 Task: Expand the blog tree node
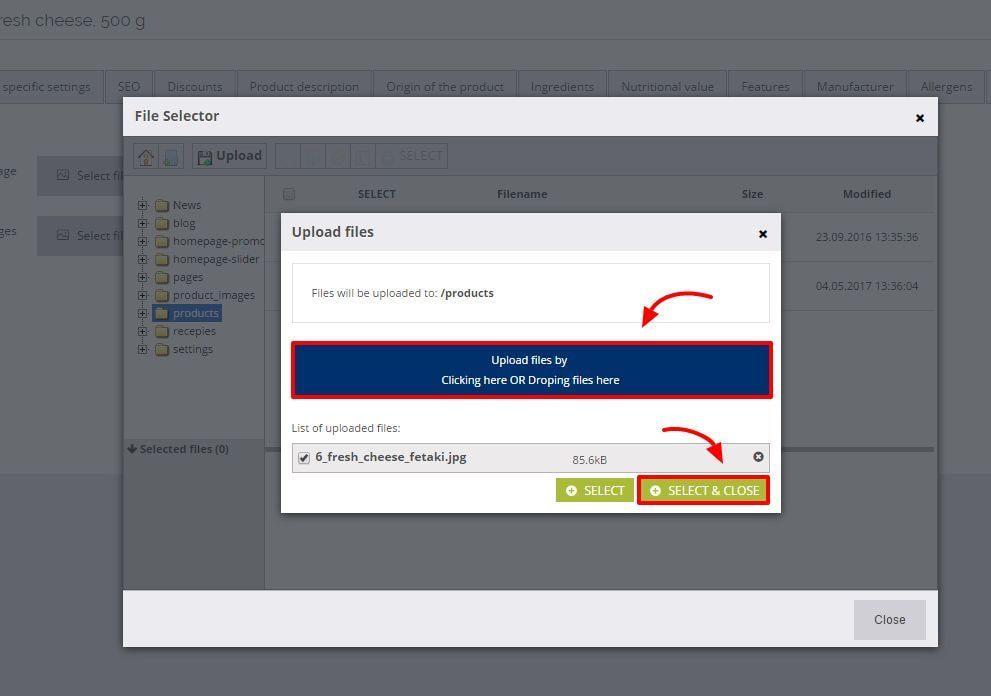(x=143, y=223)
